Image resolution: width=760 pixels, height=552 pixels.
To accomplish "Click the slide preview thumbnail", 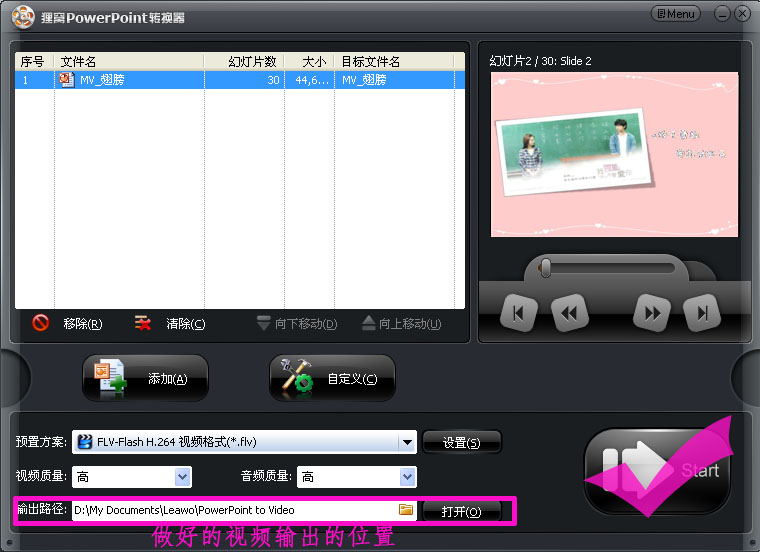I will pyautogui.click(x=614, y=155).
